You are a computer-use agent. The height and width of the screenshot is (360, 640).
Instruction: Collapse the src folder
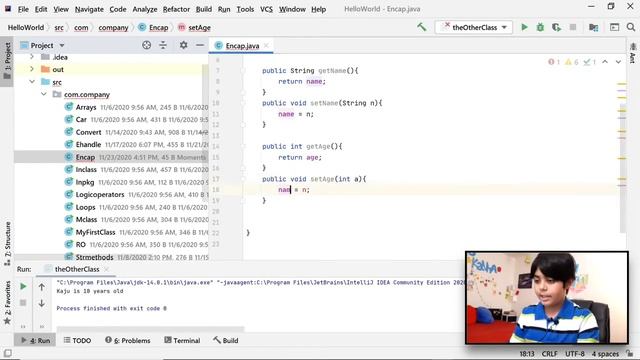pos(32,82)
